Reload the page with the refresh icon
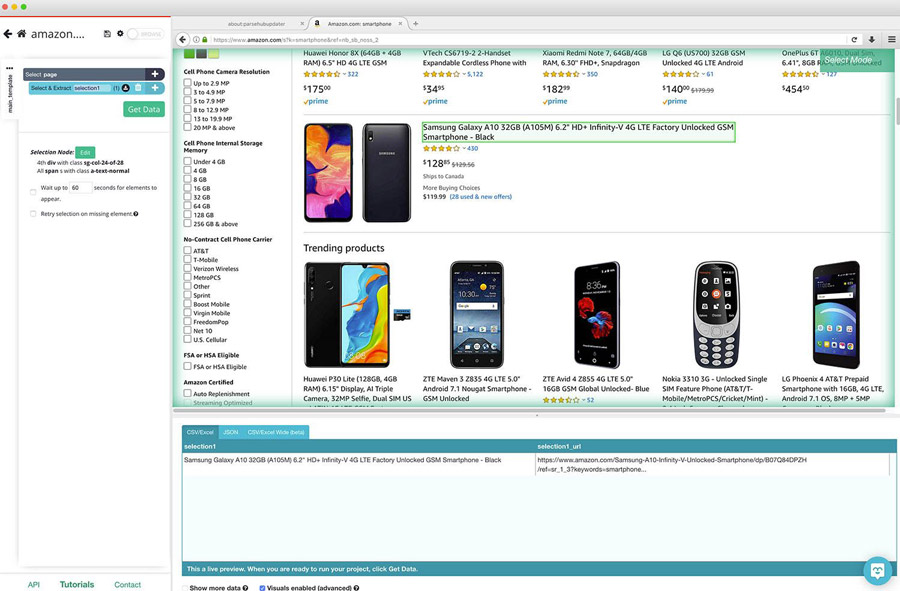 [854, 40]
